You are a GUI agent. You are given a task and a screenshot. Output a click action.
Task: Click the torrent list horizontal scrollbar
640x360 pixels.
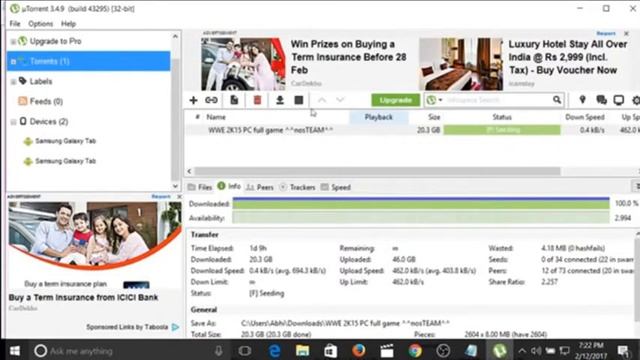377,171
